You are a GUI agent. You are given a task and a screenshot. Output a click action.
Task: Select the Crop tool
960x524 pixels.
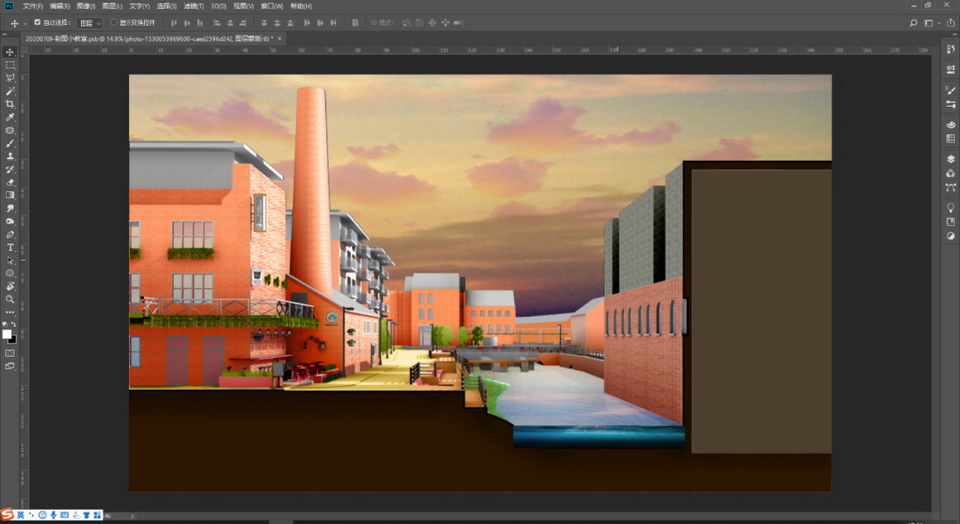[x=10, y=104]
